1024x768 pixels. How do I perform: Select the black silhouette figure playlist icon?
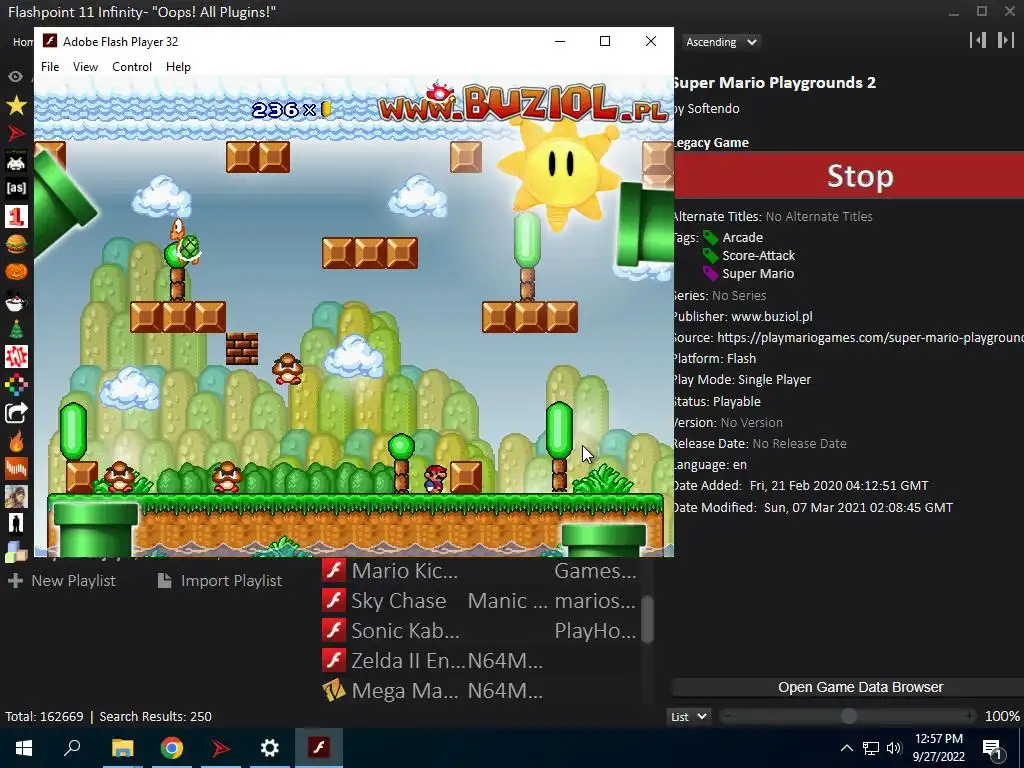(16, 524)
